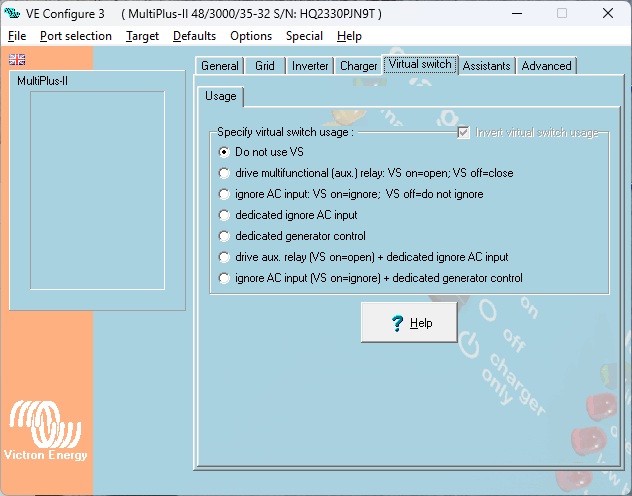
Task: Select drive aux. relay + dedicated ignore AC input
Action: coord(224,257)
